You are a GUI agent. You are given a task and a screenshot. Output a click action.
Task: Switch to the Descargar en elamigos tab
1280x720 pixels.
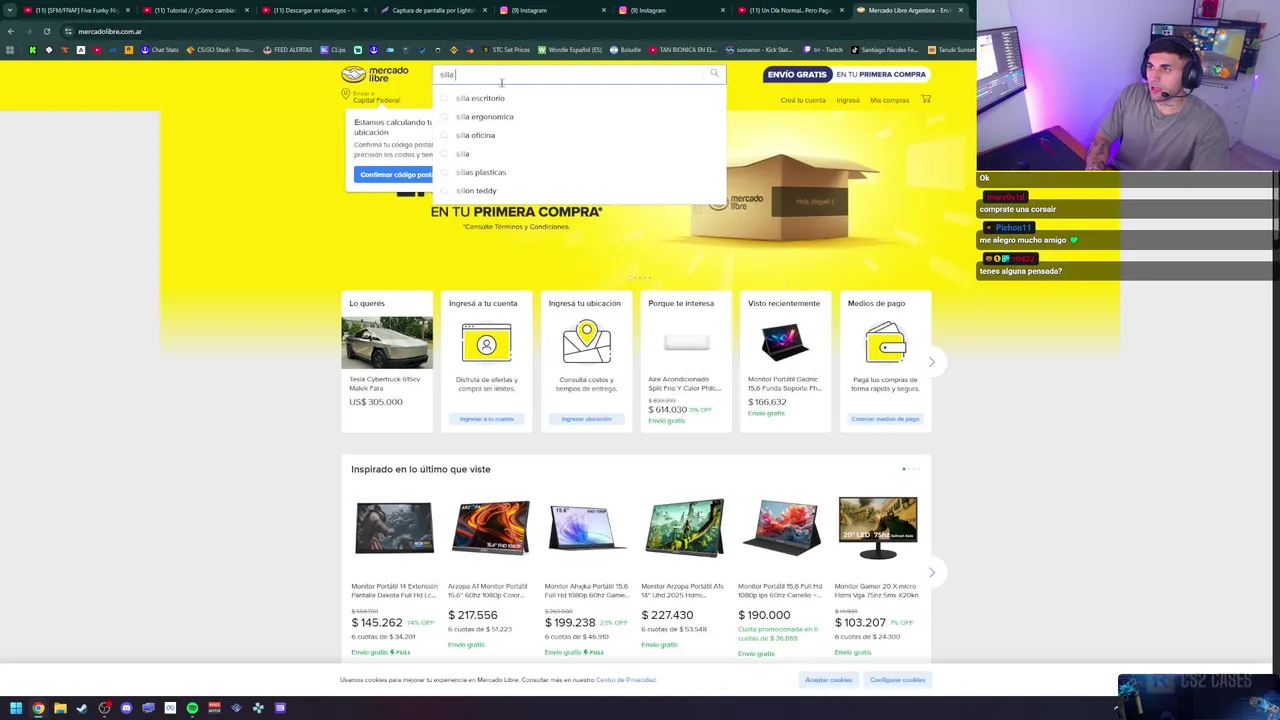[313, 10]
